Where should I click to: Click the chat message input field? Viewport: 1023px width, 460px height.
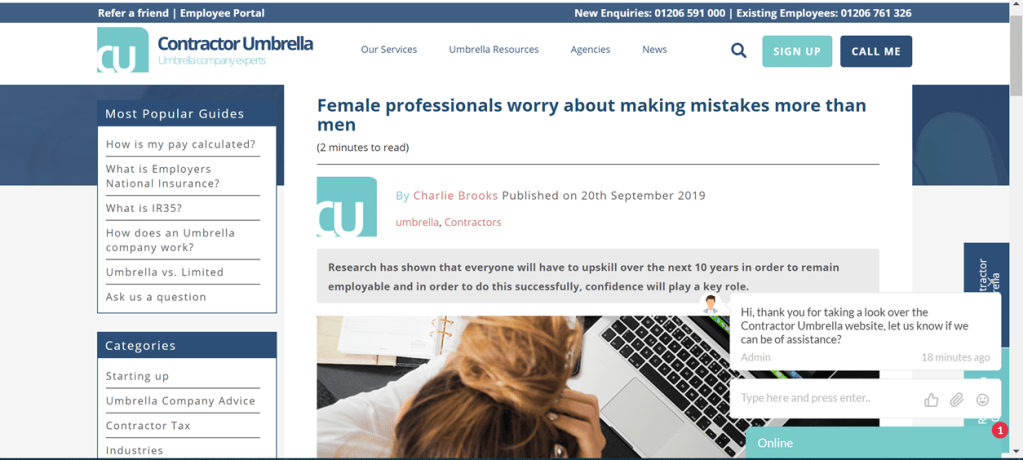tap(827, 398)
